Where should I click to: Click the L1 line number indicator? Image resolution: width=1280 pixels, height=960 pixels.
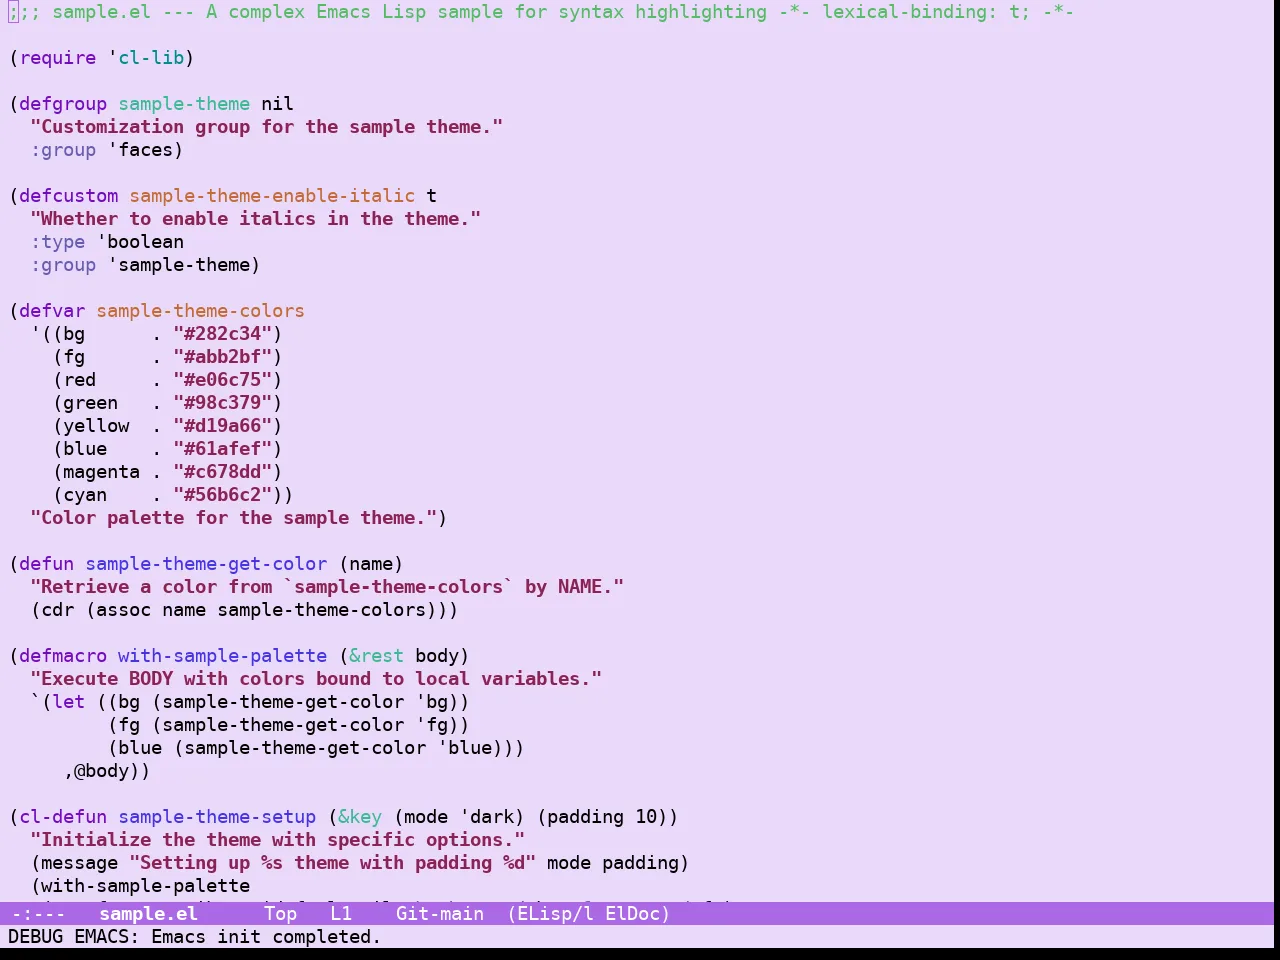[341, 913]
